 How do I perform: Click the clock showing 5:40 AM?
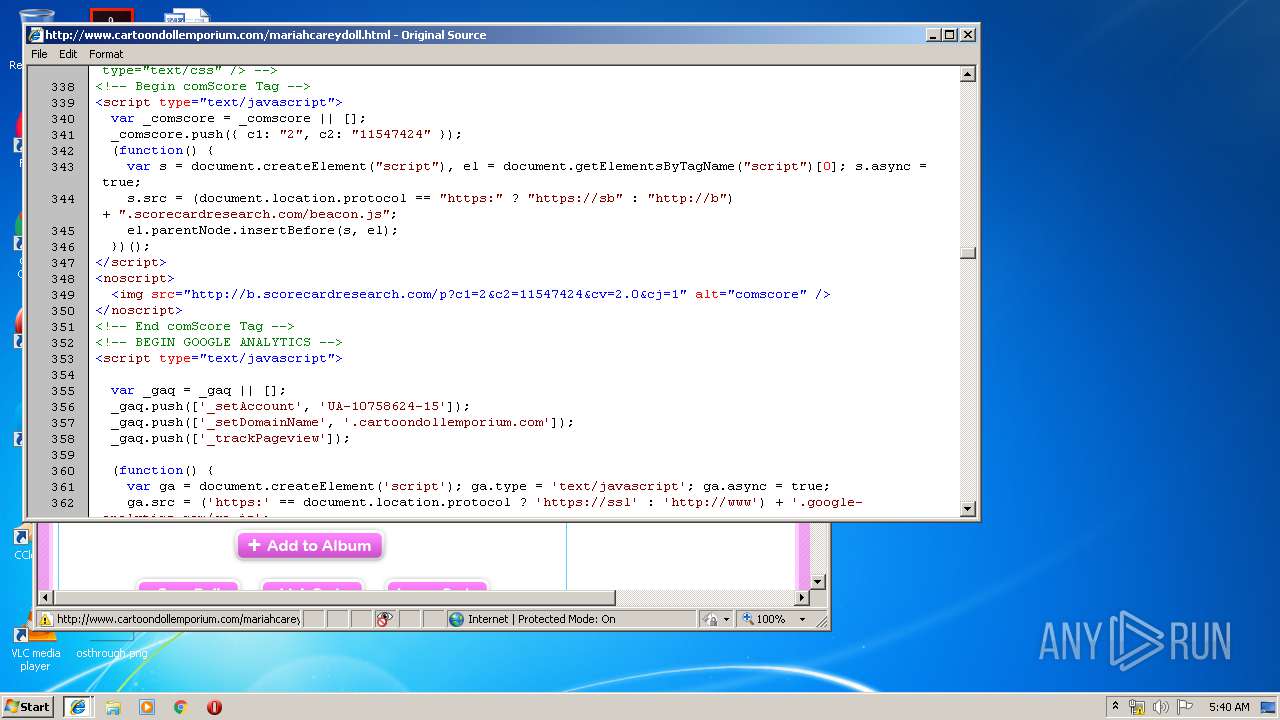(1229, 707)
